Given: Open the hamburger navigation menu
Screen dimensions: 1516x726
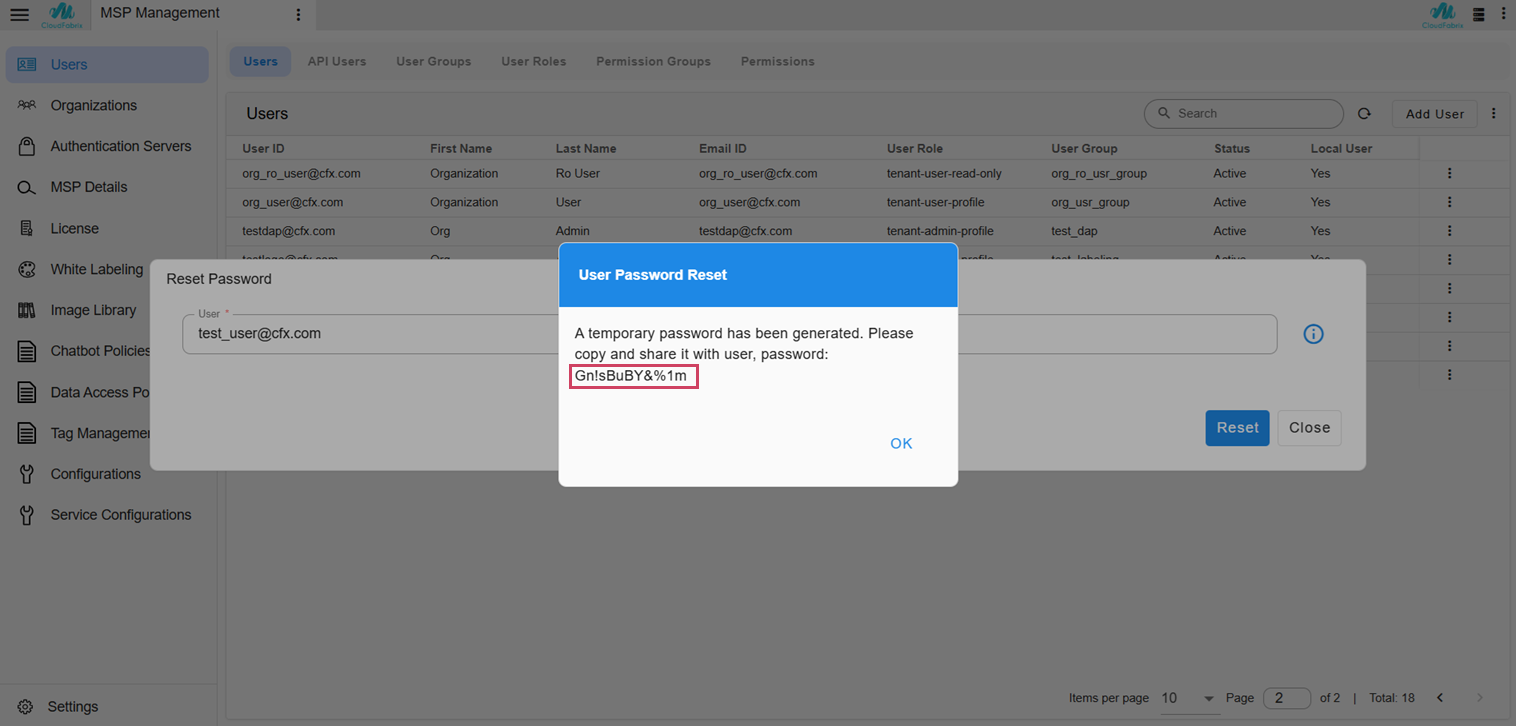Looking at the screenshot, I should (x=19, y=13).
